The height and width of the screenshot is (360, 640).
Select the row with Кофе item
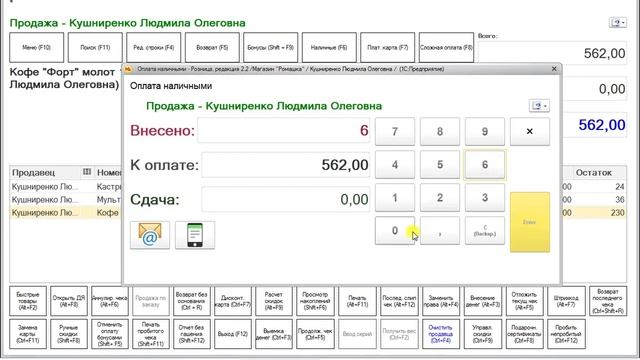[65, 213]
